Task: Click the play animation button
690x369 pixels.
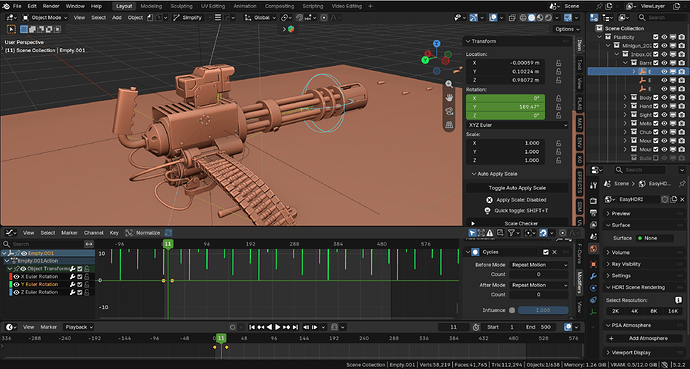Action: coord(278,327)
